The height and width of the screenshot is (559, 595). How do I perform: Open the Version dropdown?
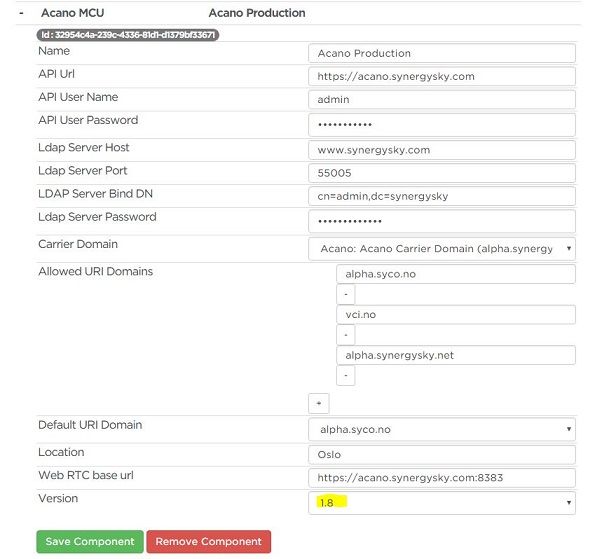442,503
